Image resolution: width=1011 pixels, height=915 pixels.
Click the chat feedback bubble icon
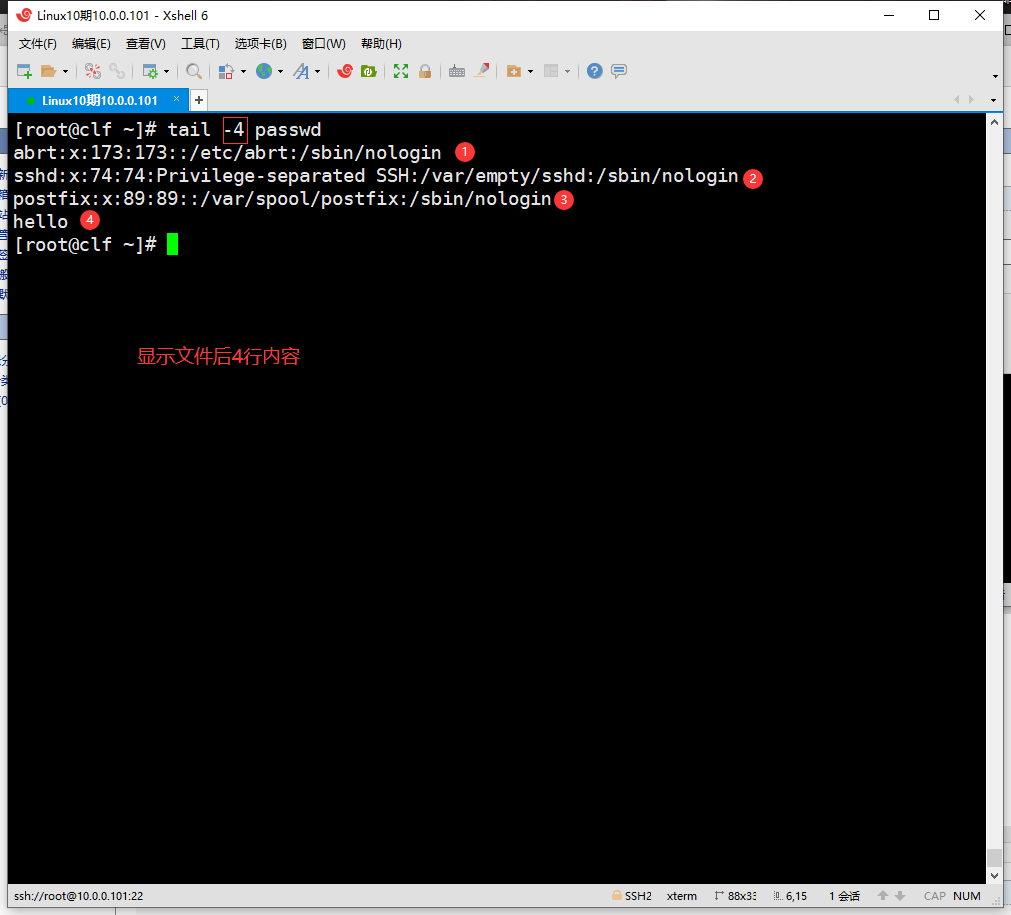[x=619, y=71]
